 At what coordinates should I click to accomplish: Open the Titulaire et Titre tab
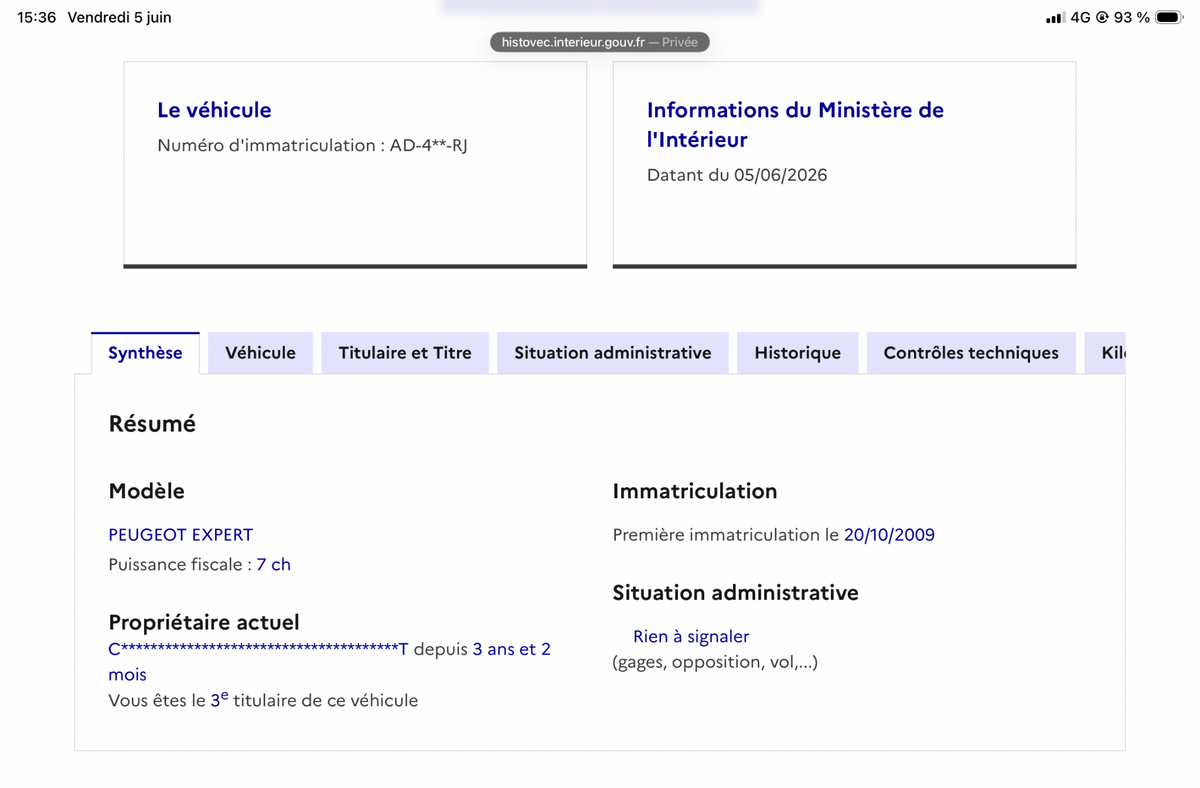[405, 353]
